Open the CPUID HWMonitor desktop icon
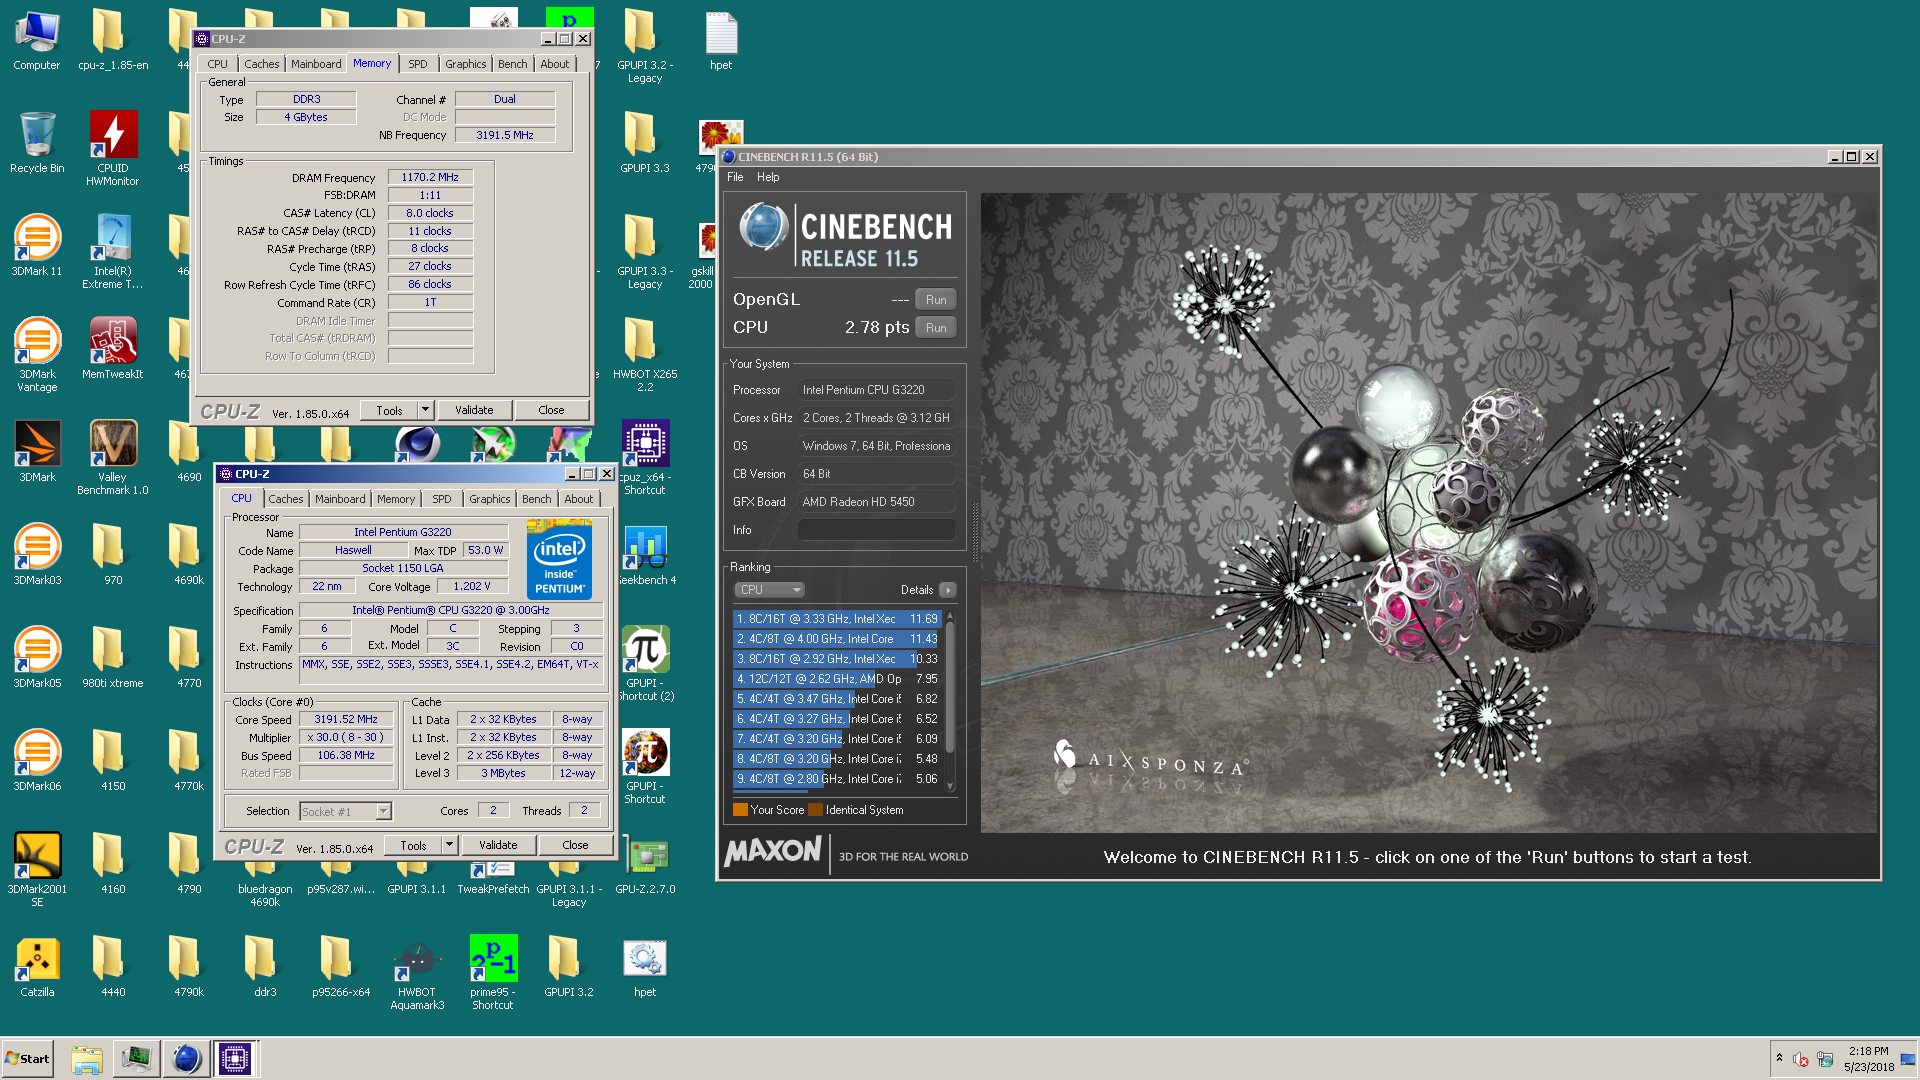The image size is (1920, 1080). pyautogui.click(x=113, y=148)
